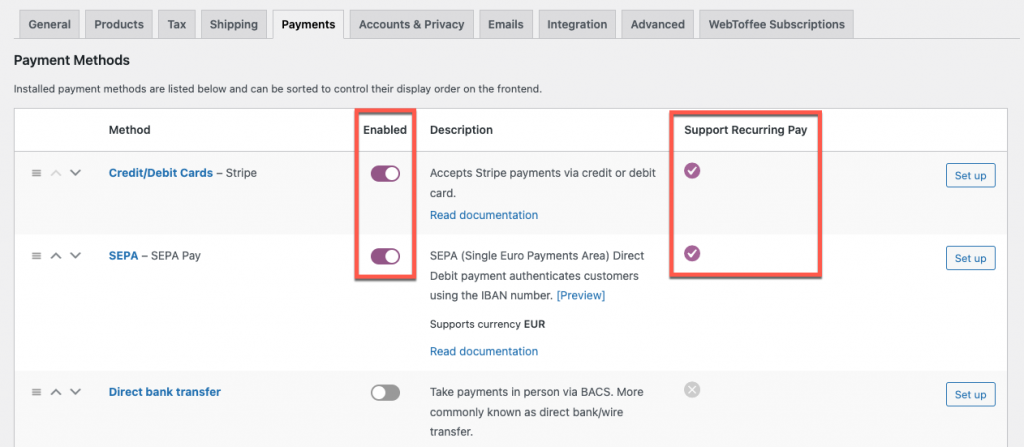Click the move-up arrow in Credit/Debit Cards row

pos(56,173)
